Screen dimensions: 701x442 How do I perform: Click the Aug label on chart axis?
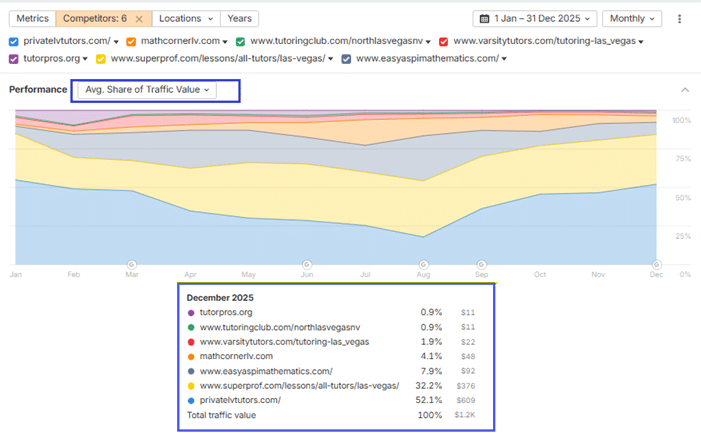click(x=423, y=274)
